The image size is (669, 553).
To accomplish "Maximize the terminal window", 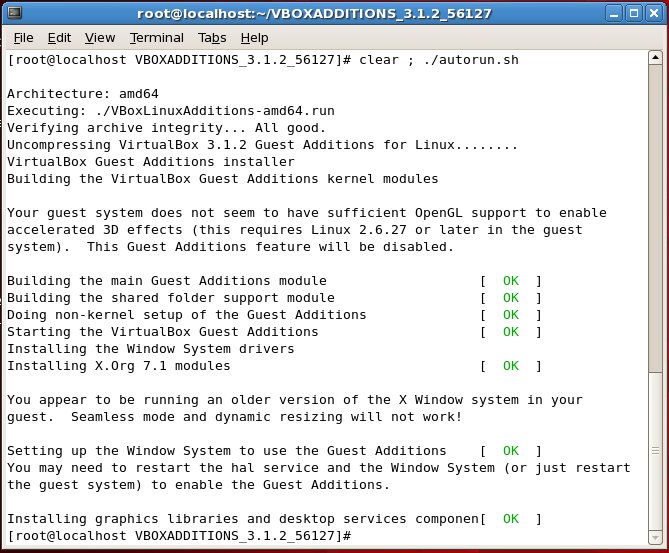I will [634, 14].
